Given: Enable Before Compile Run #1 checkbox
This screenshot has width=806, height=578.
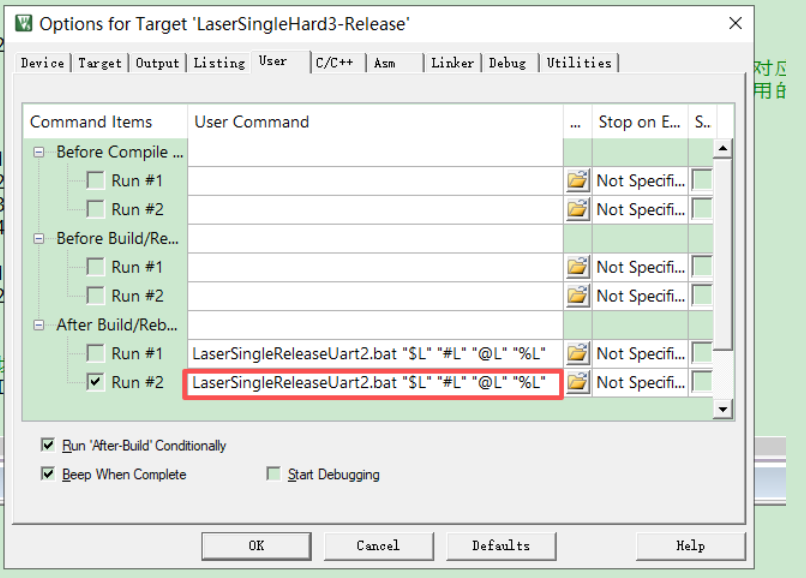Looking at the screenshot, I should [96, 180].
